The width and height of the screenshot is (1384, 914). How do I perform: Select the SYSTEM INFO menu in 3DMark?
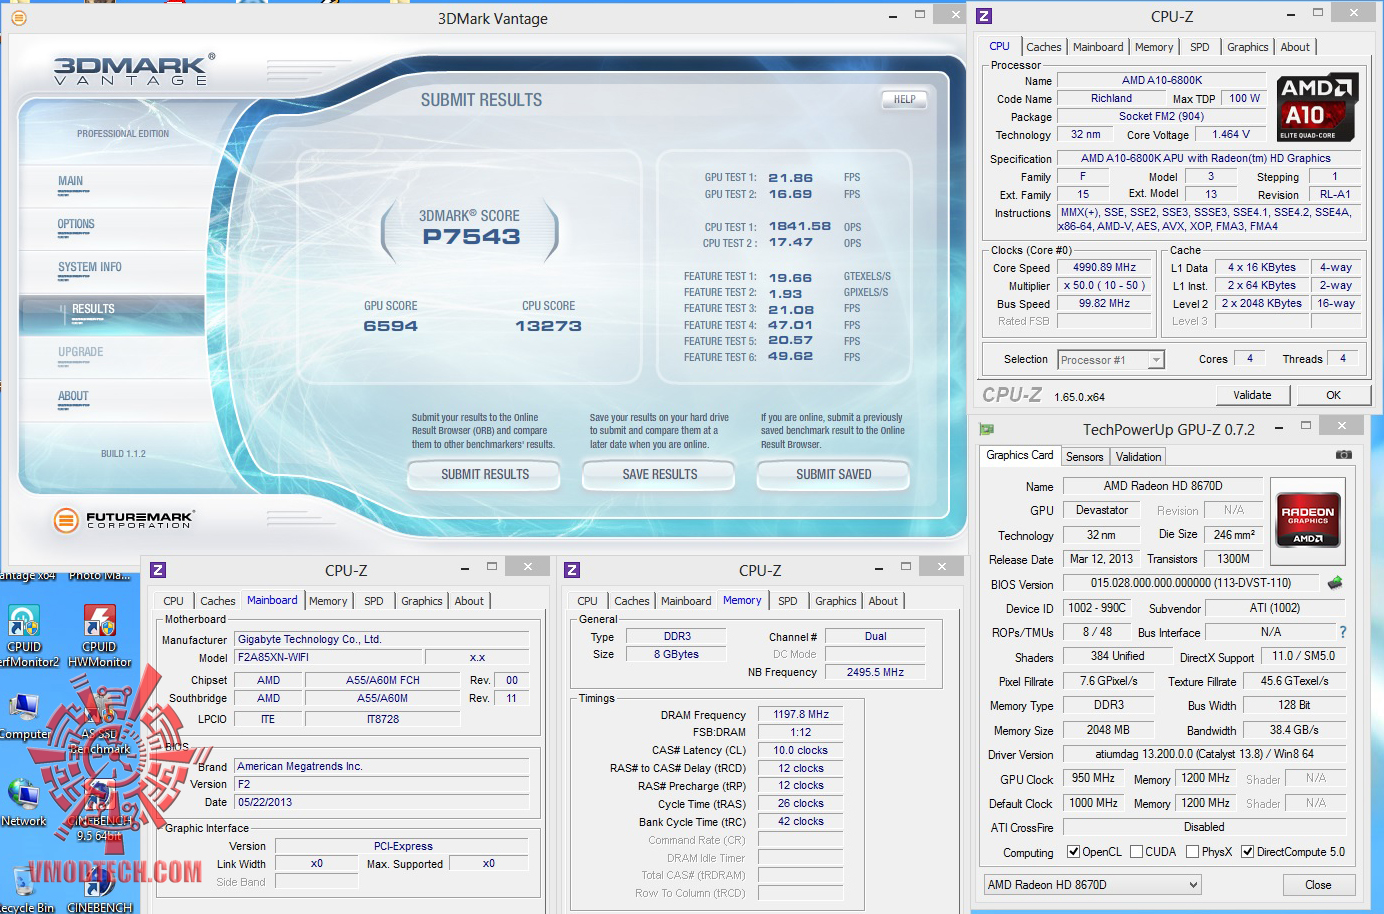90,268
